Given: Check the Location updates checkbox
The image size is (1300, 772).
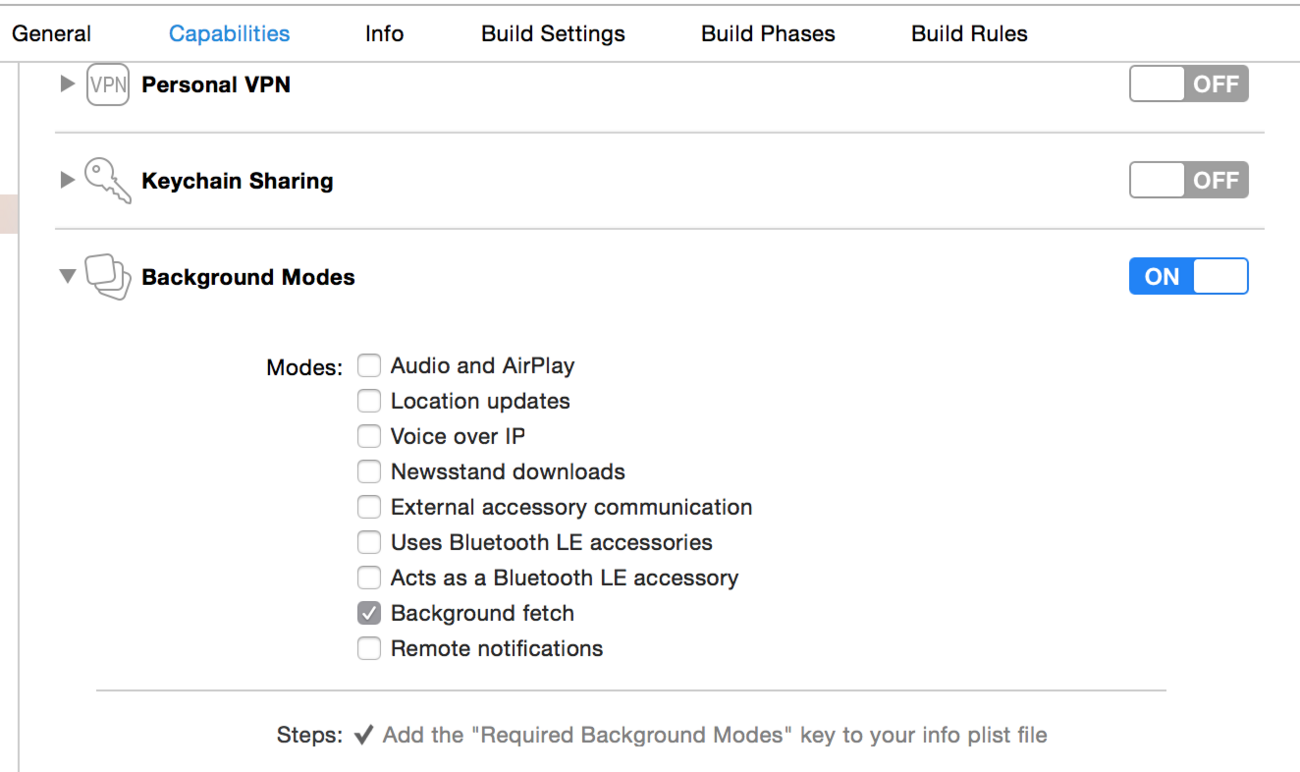Looking at the screenshot, I should [370, 401].
